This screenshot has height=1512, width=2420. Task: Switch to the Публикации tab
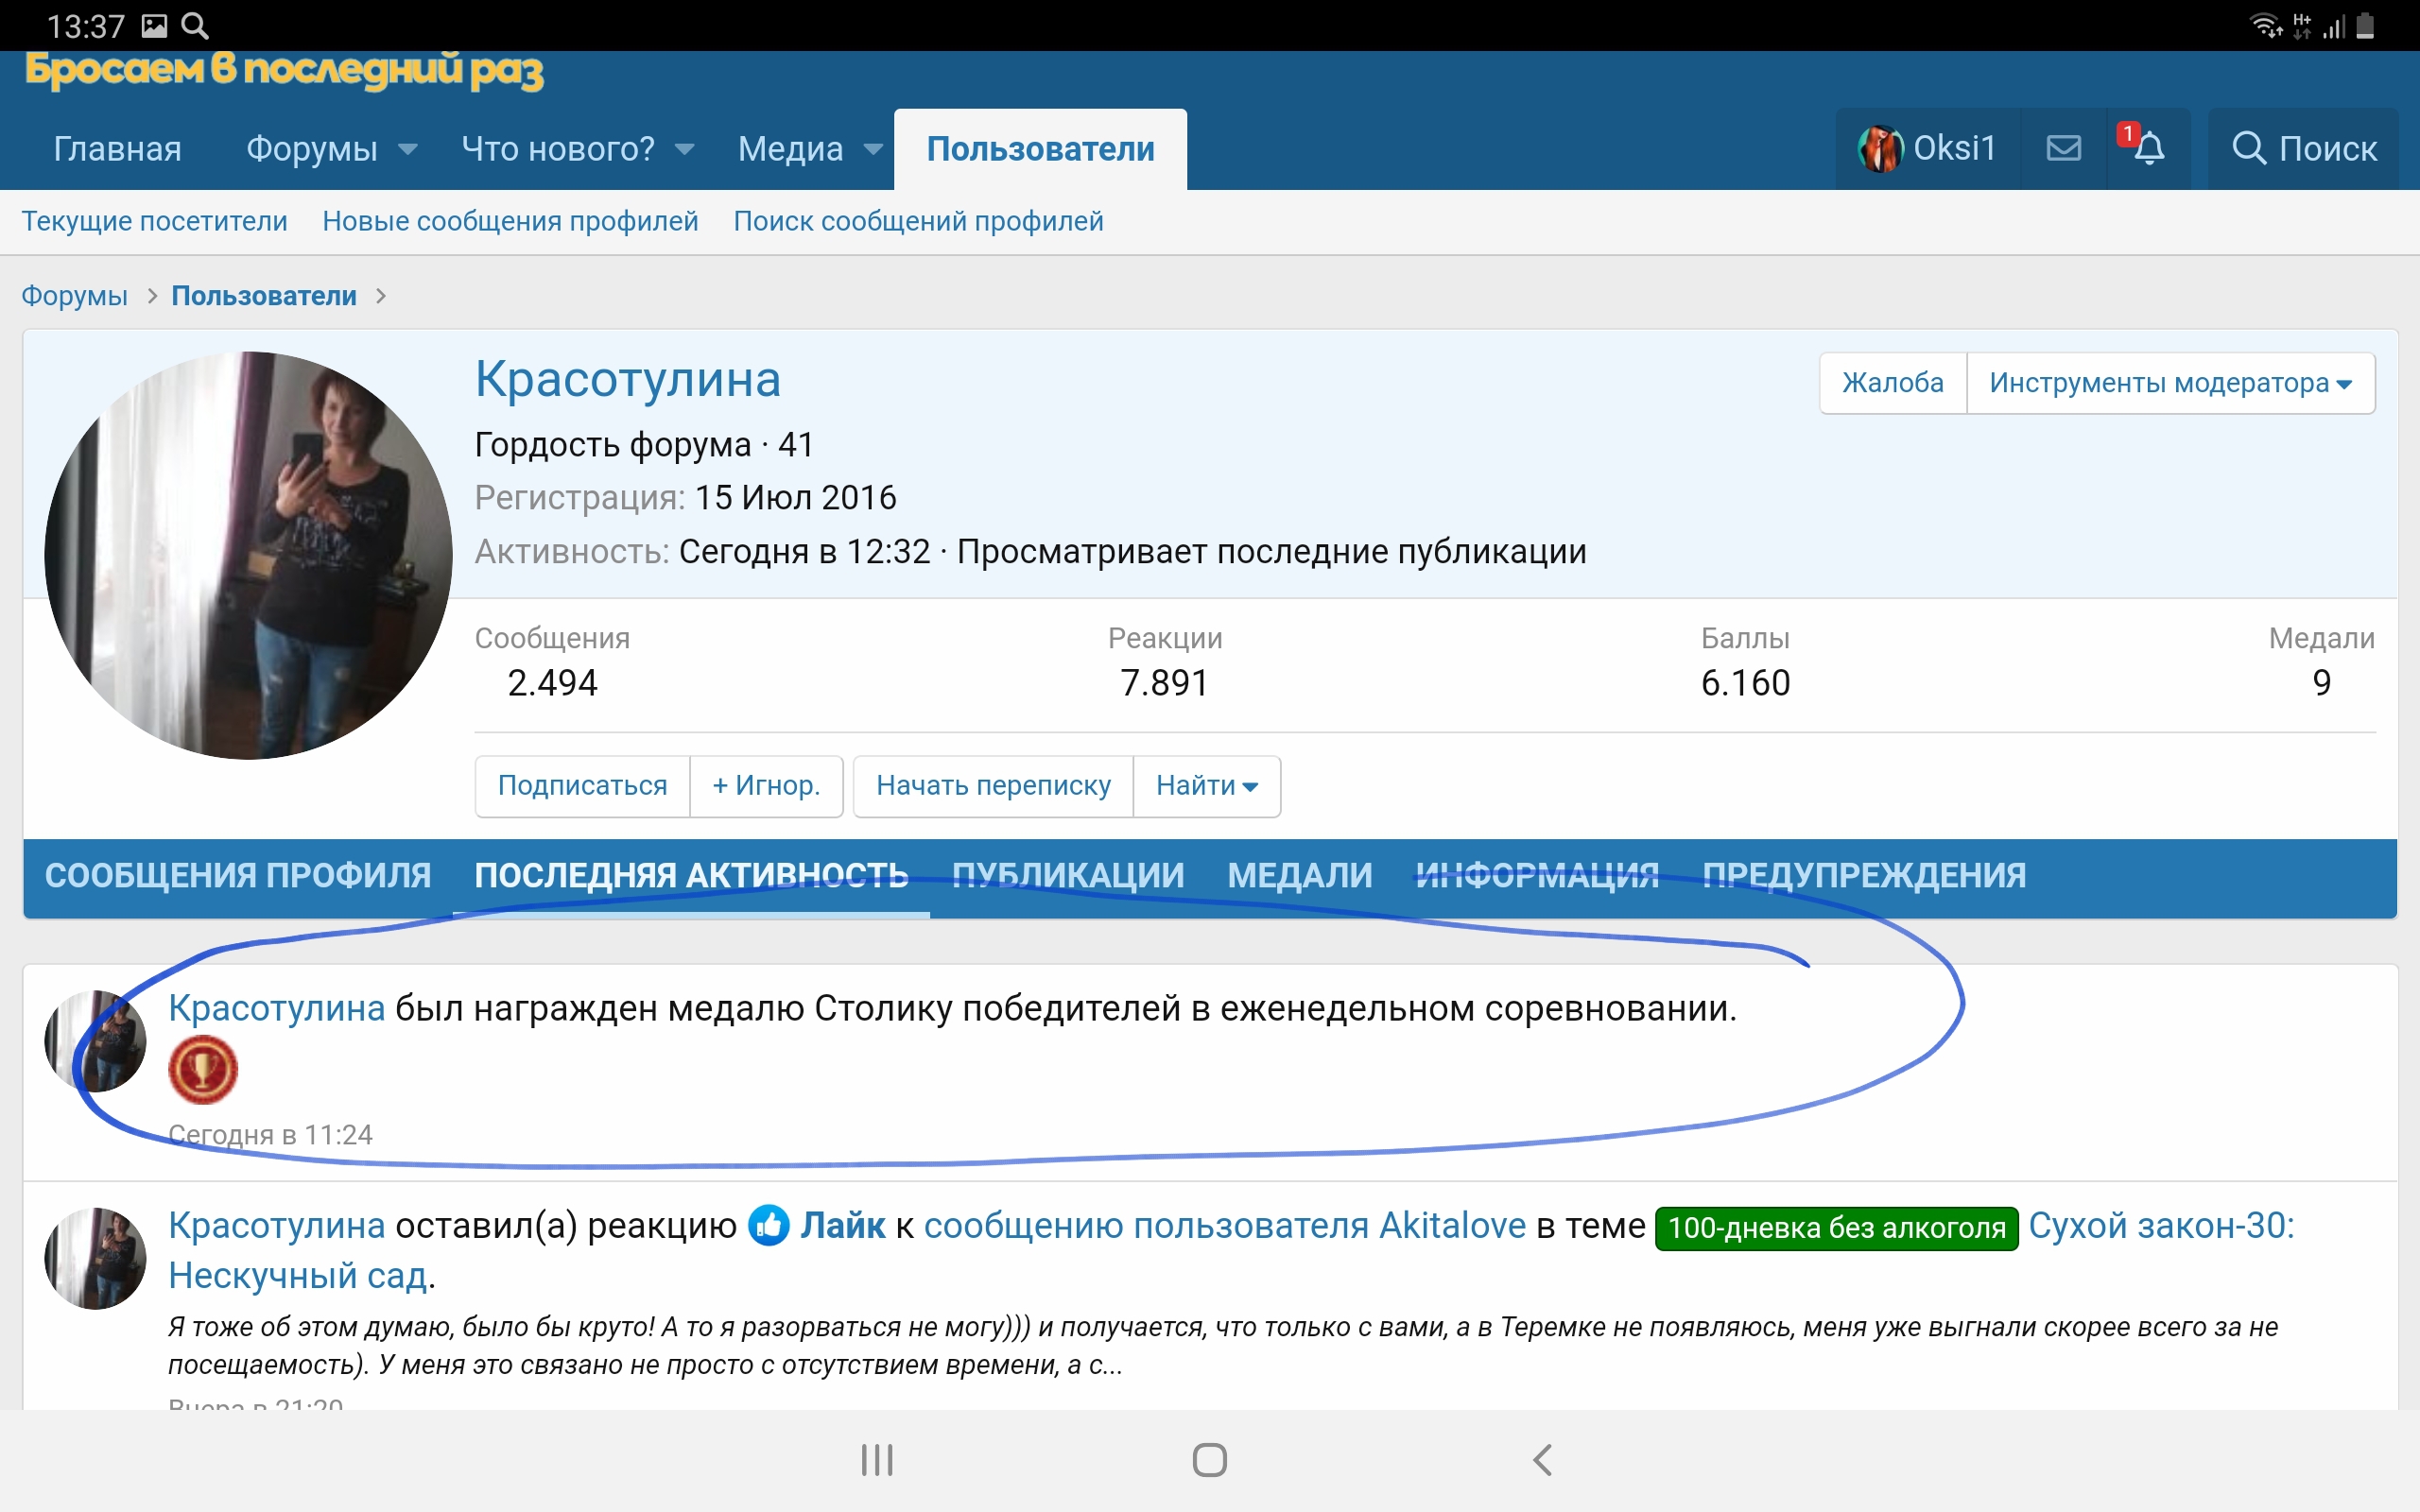pyautogui.click(x=1067, y=876)
